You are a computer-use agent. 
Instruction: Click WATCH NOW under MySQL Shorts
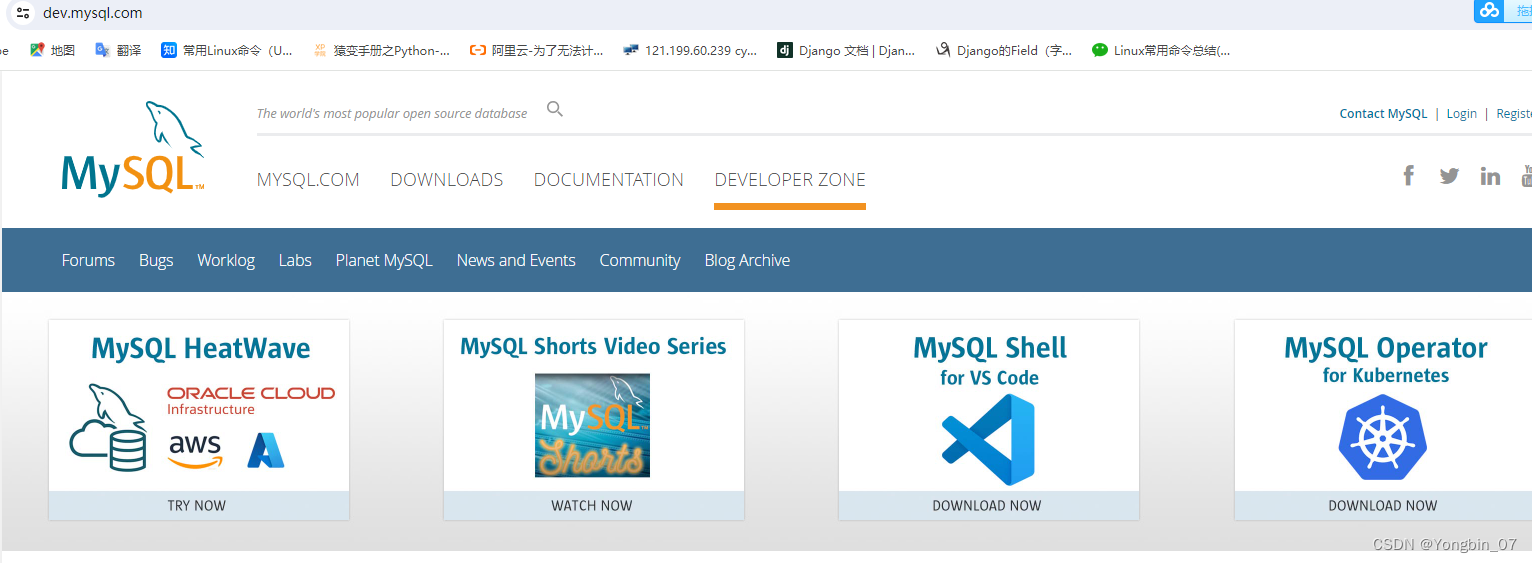(x=592, y=506)
